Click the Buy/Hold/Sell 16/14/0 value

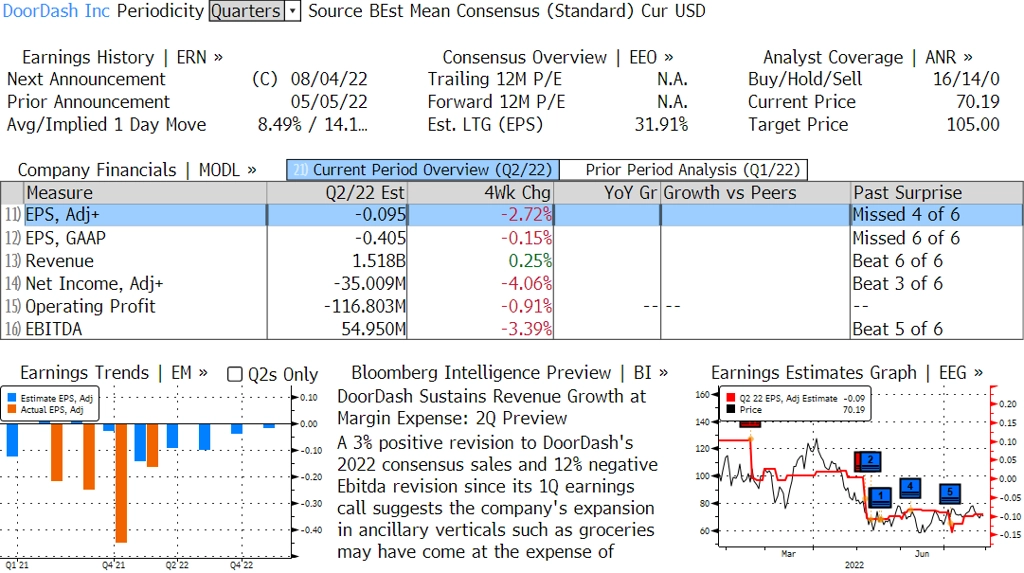(966, 79)
